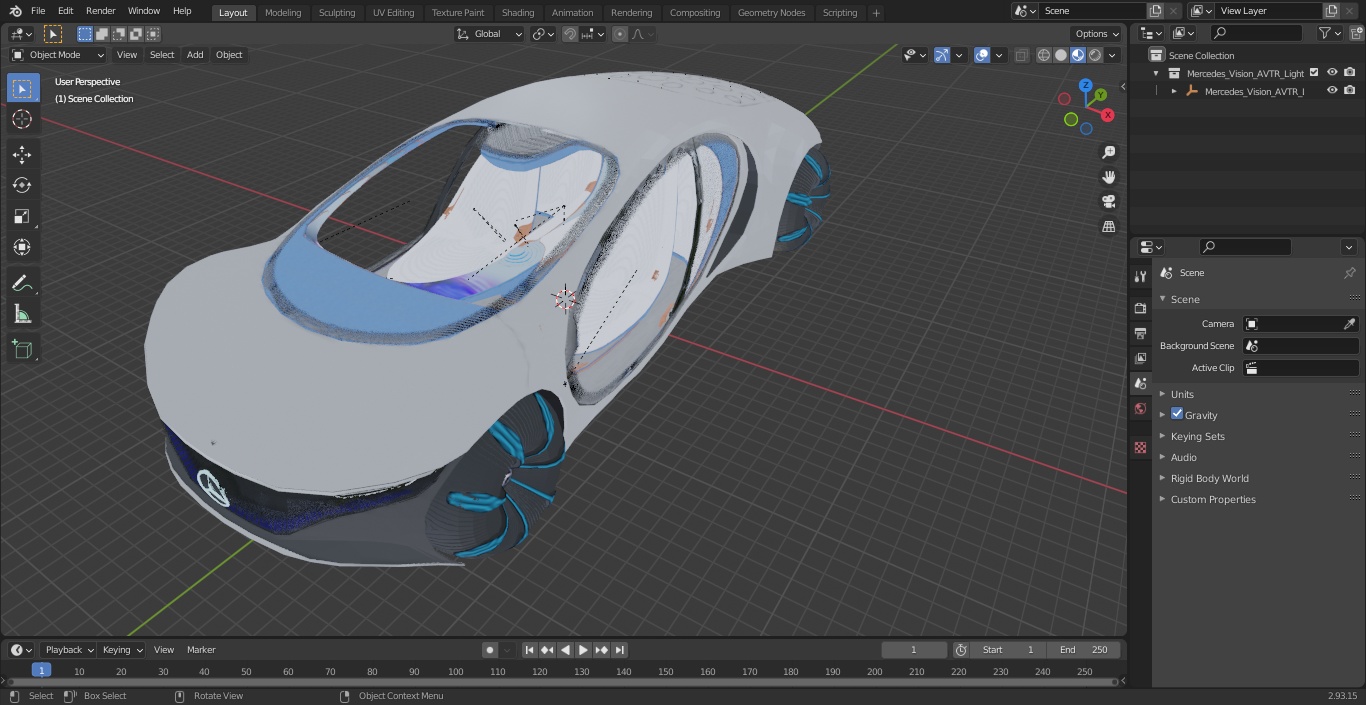Select the Cursor tool in the toolbar
Screen dimensions: 1366x705
[22, 119]
